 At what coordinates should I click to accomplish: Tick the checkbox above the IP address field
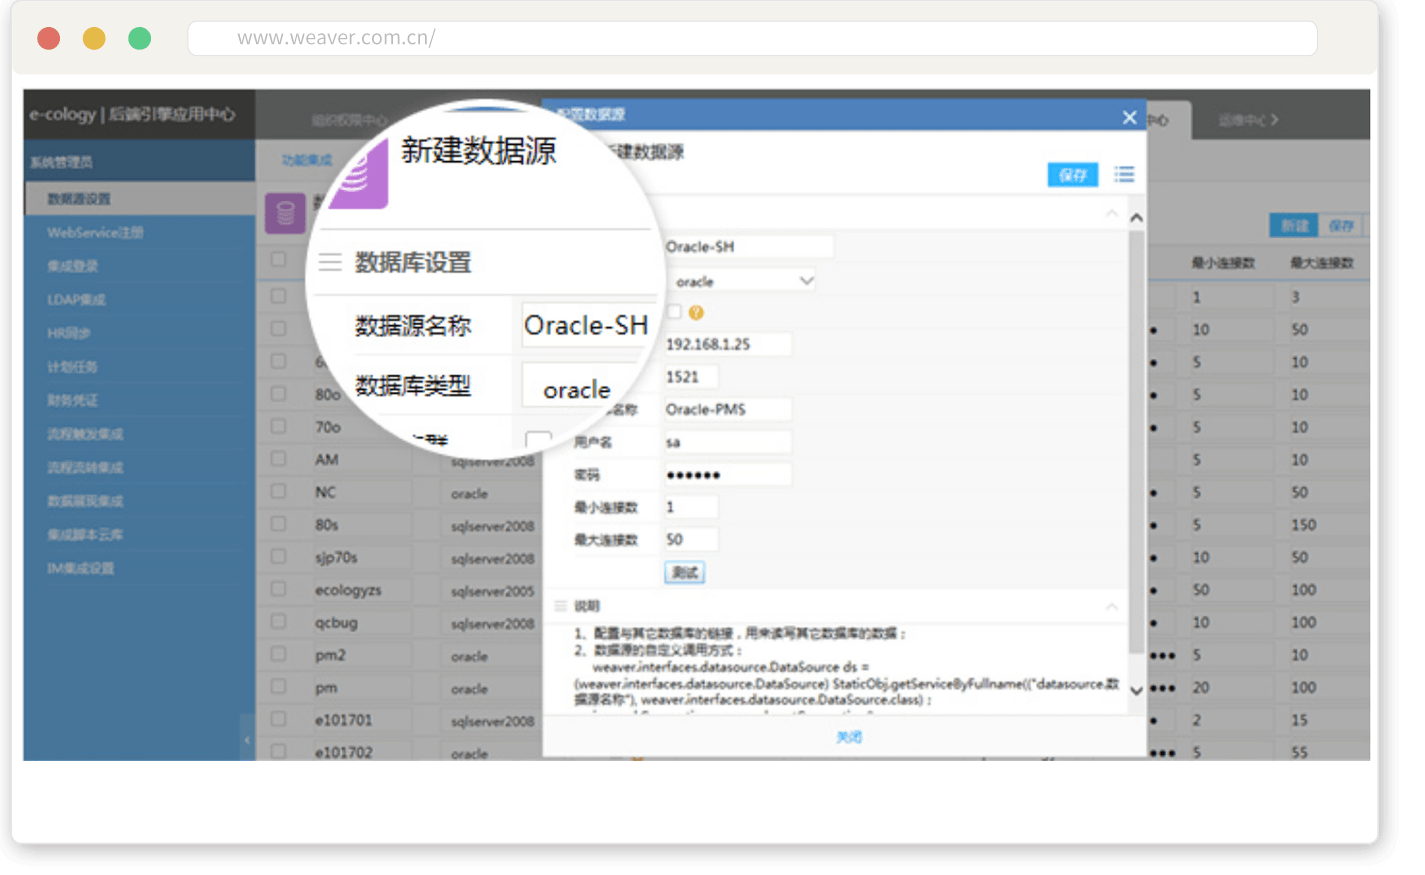point(675,312)
